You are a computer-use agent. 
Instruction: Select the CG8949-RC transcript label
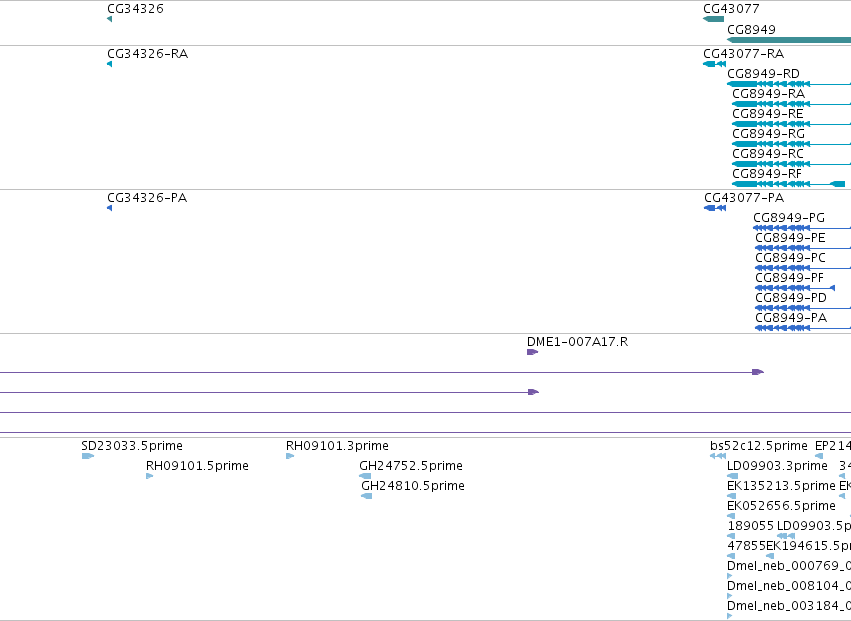768,154
